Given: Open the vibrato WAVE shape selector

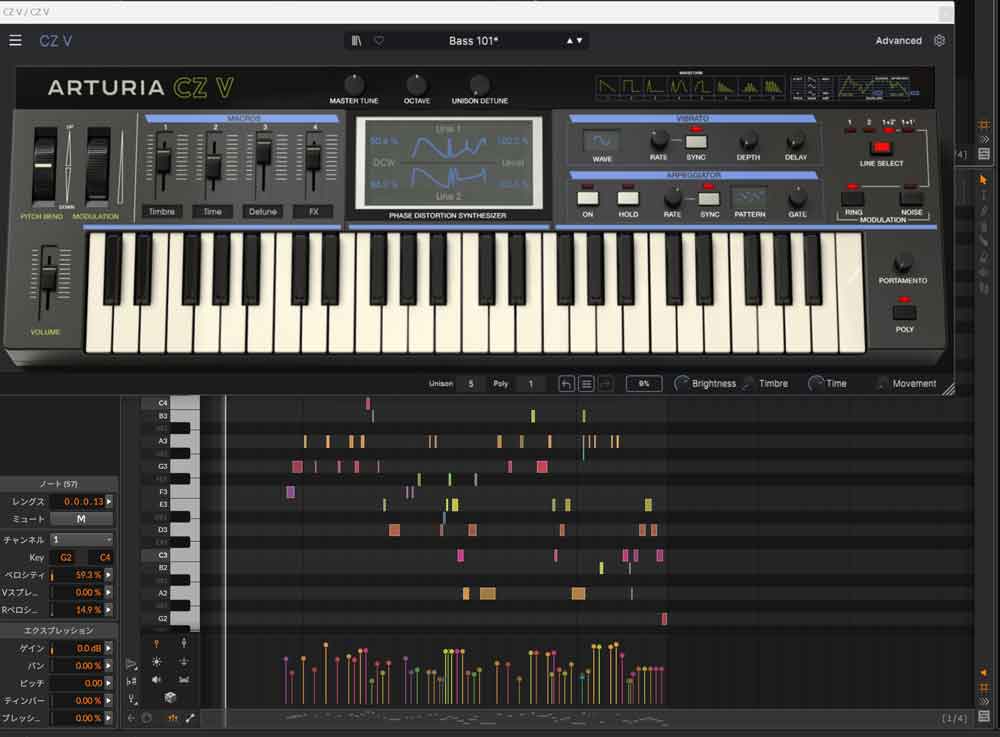Looking at the screenshot, I should click(602, 141).
